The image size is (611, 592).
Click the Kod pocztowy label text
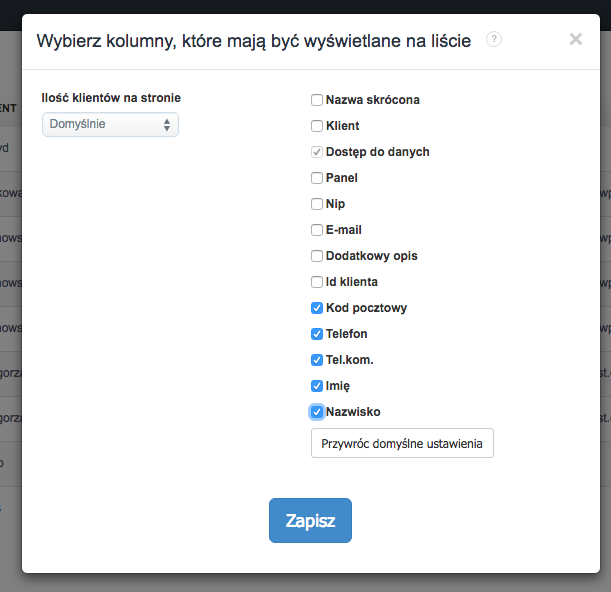point(366,308)
